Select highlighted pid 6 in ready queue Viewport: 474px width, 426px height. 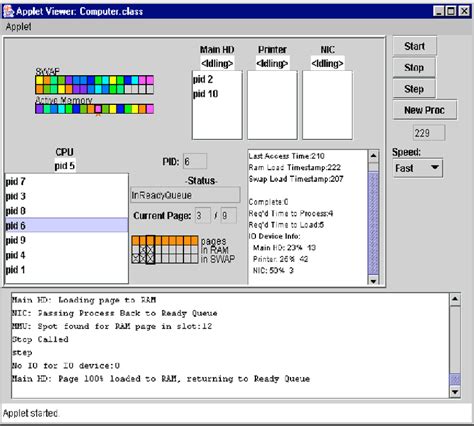(66, 226)
